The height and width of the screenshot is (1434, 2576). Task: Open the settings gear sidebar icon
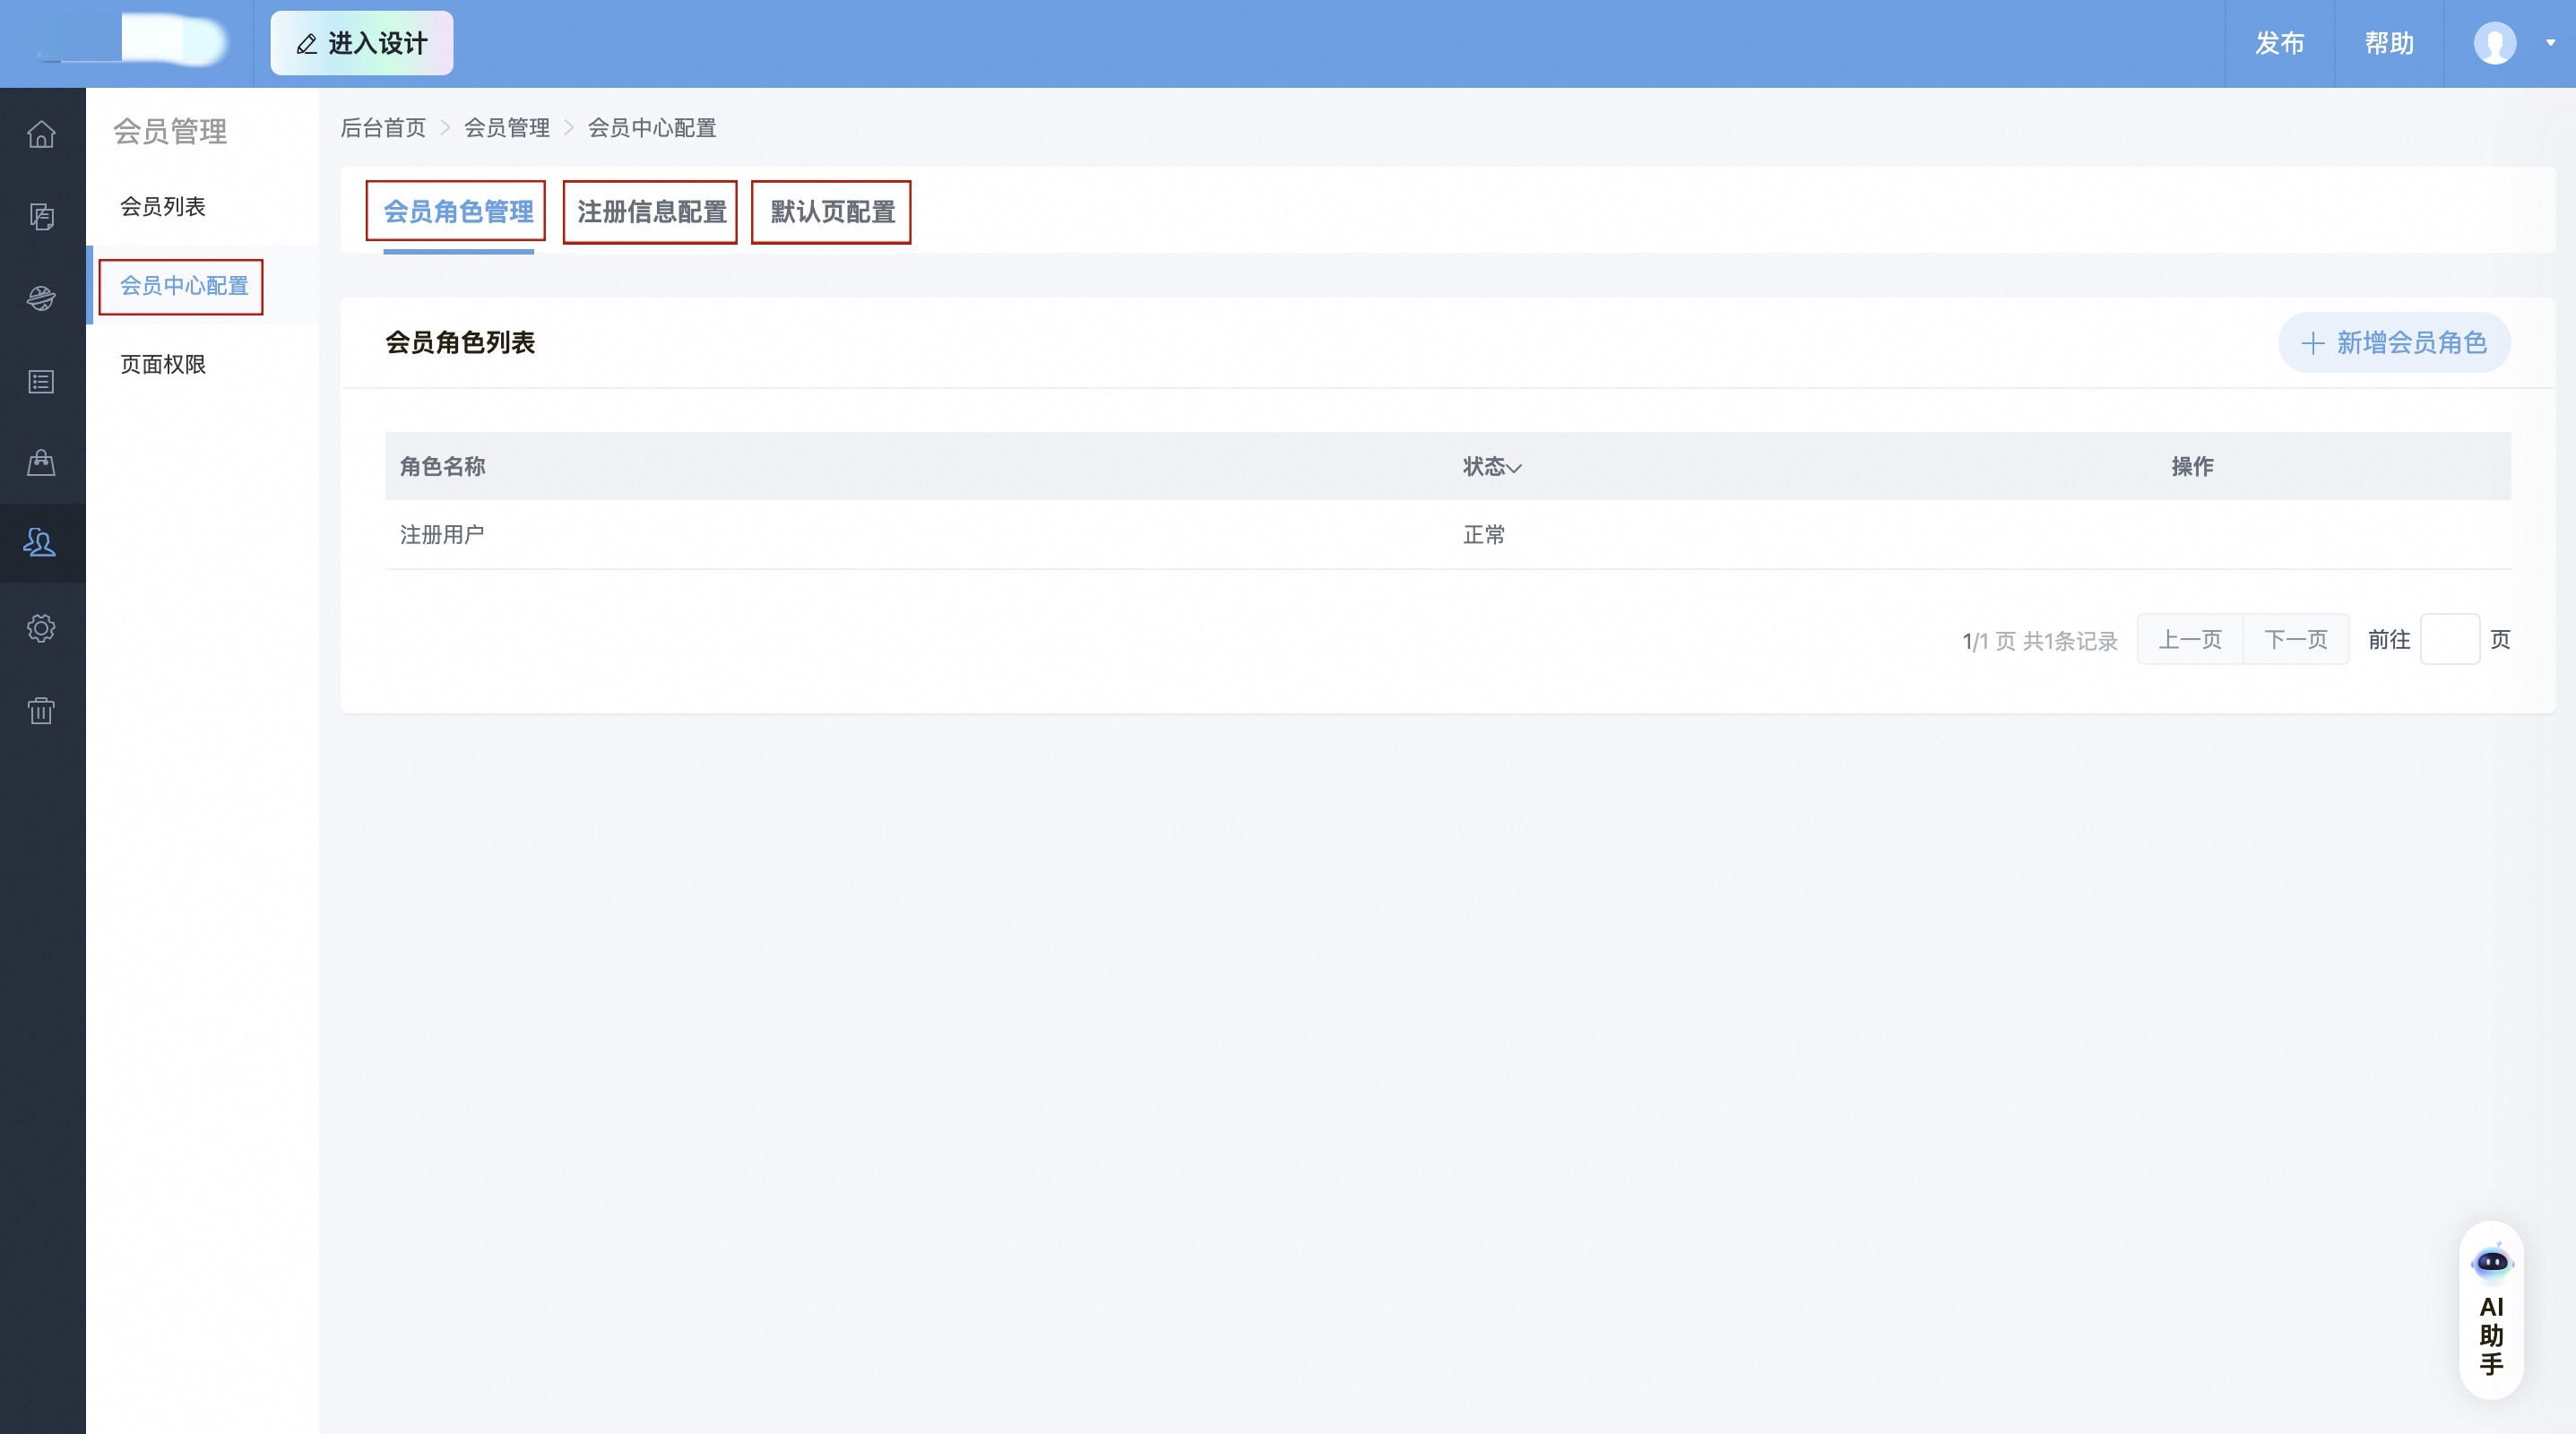pyautogui.click(x=41, y=628)
